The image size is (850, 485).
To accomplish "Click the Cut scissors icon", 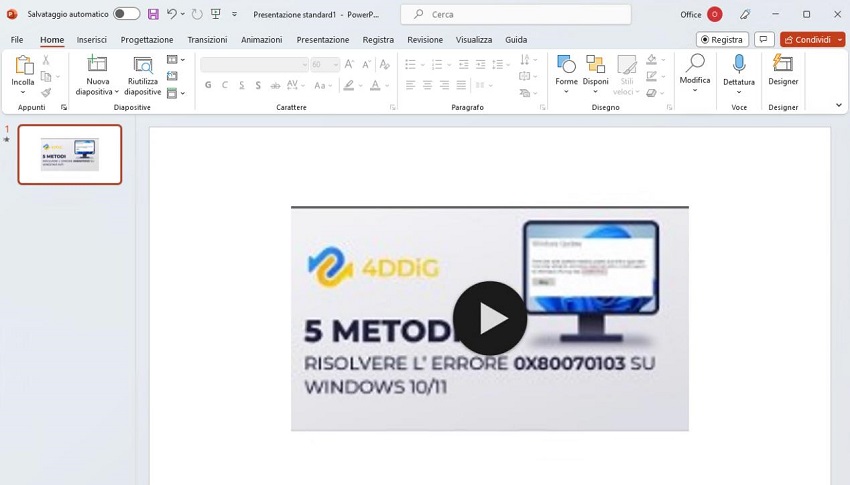I will (x=46, y=60).
